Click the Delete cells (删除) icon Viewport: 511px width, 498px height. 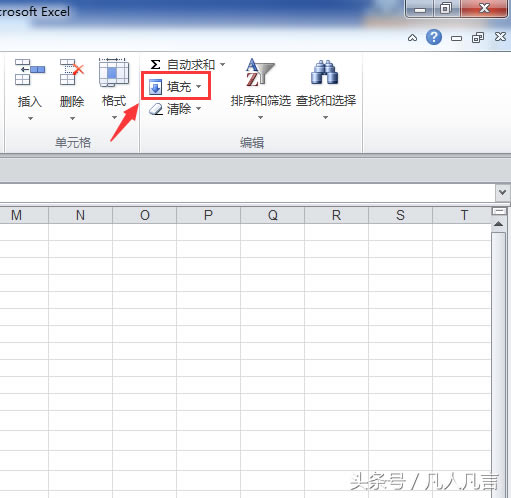point(72,72)
